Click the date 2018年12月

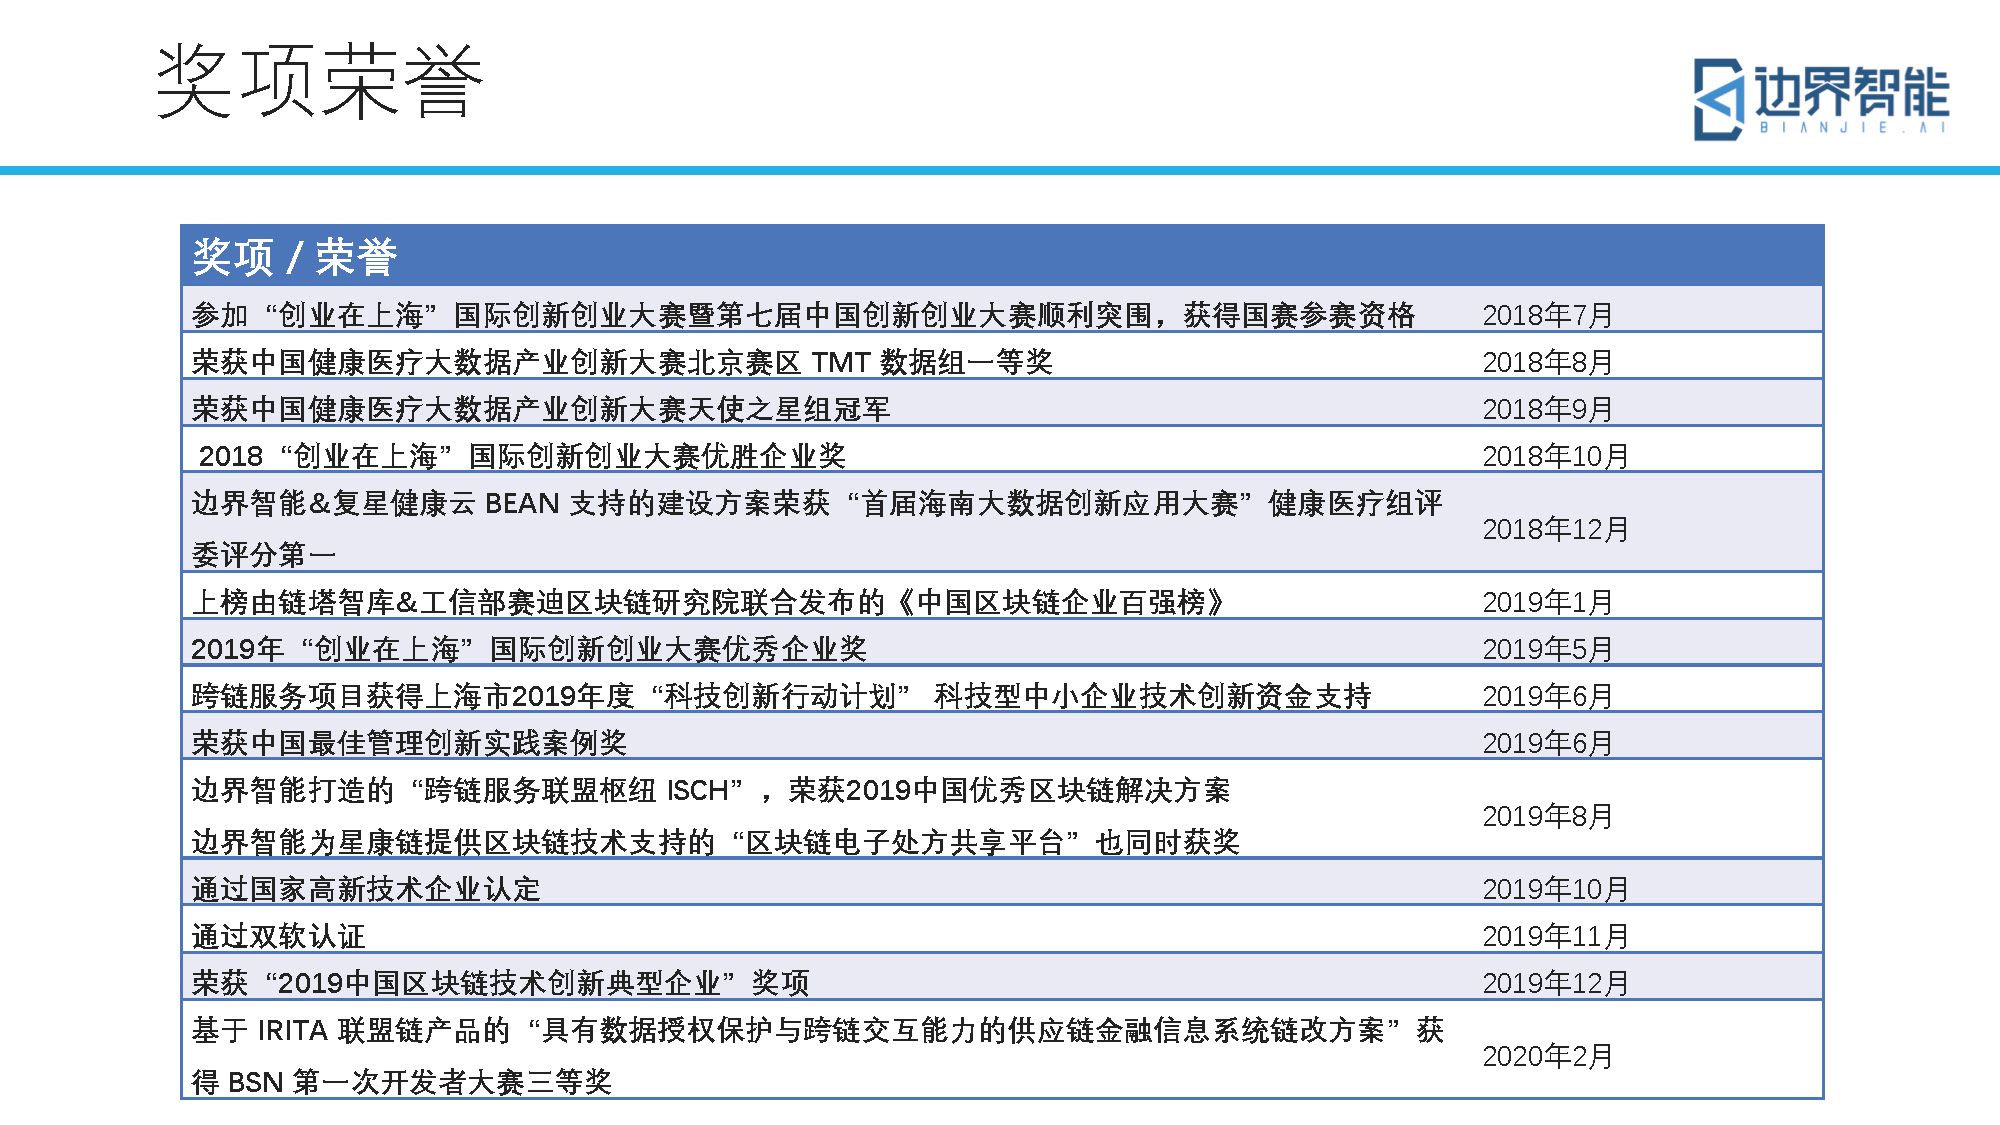[x=1556, y=529]
